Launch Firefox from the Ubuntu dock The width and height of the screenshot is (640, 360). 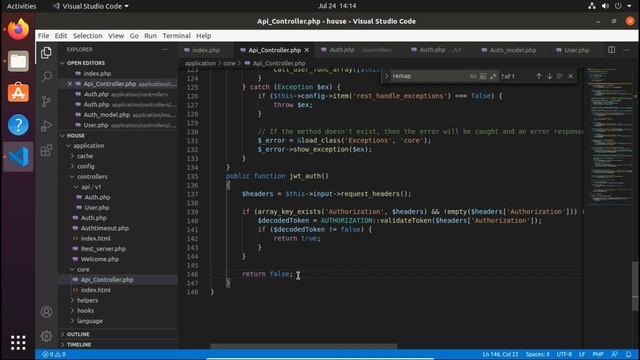tap(18, 29)
